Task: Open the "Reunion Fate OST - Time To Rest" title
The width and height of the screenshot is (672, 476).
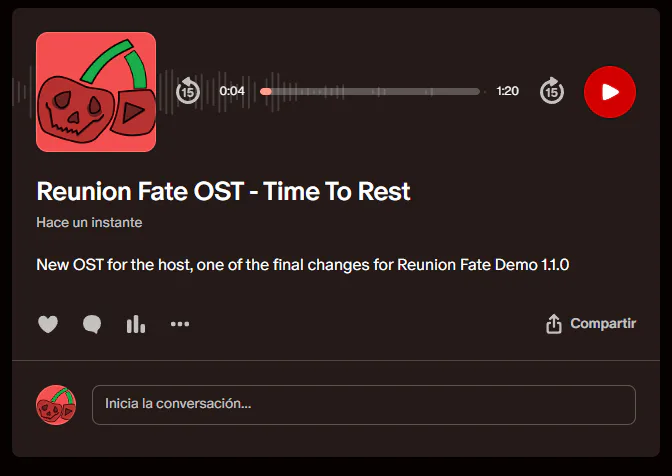Action: click(x=223, y=191)
